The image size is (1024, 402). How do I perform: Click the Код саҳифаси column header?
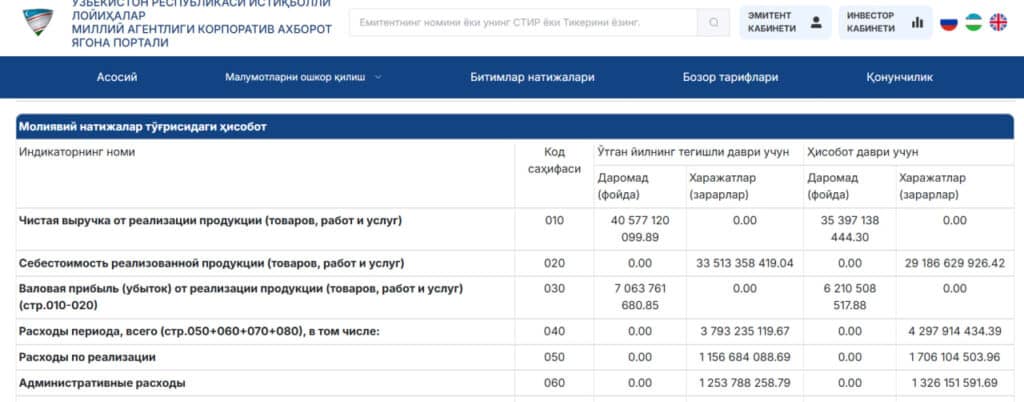coord(554,160)
